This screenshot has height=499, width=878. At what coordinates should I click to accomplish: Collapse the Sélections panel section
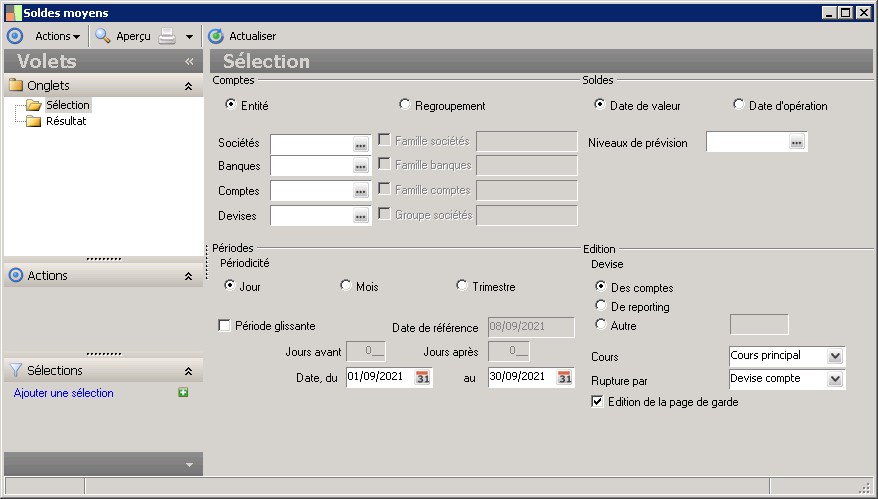[189, 371]
